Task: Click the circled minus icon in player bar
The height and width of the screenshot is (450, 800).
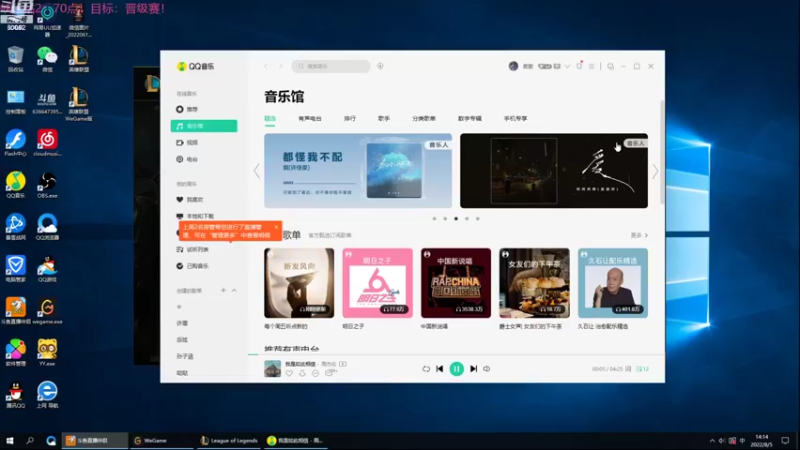Action: pyautogui.click(x=315, y=373)
